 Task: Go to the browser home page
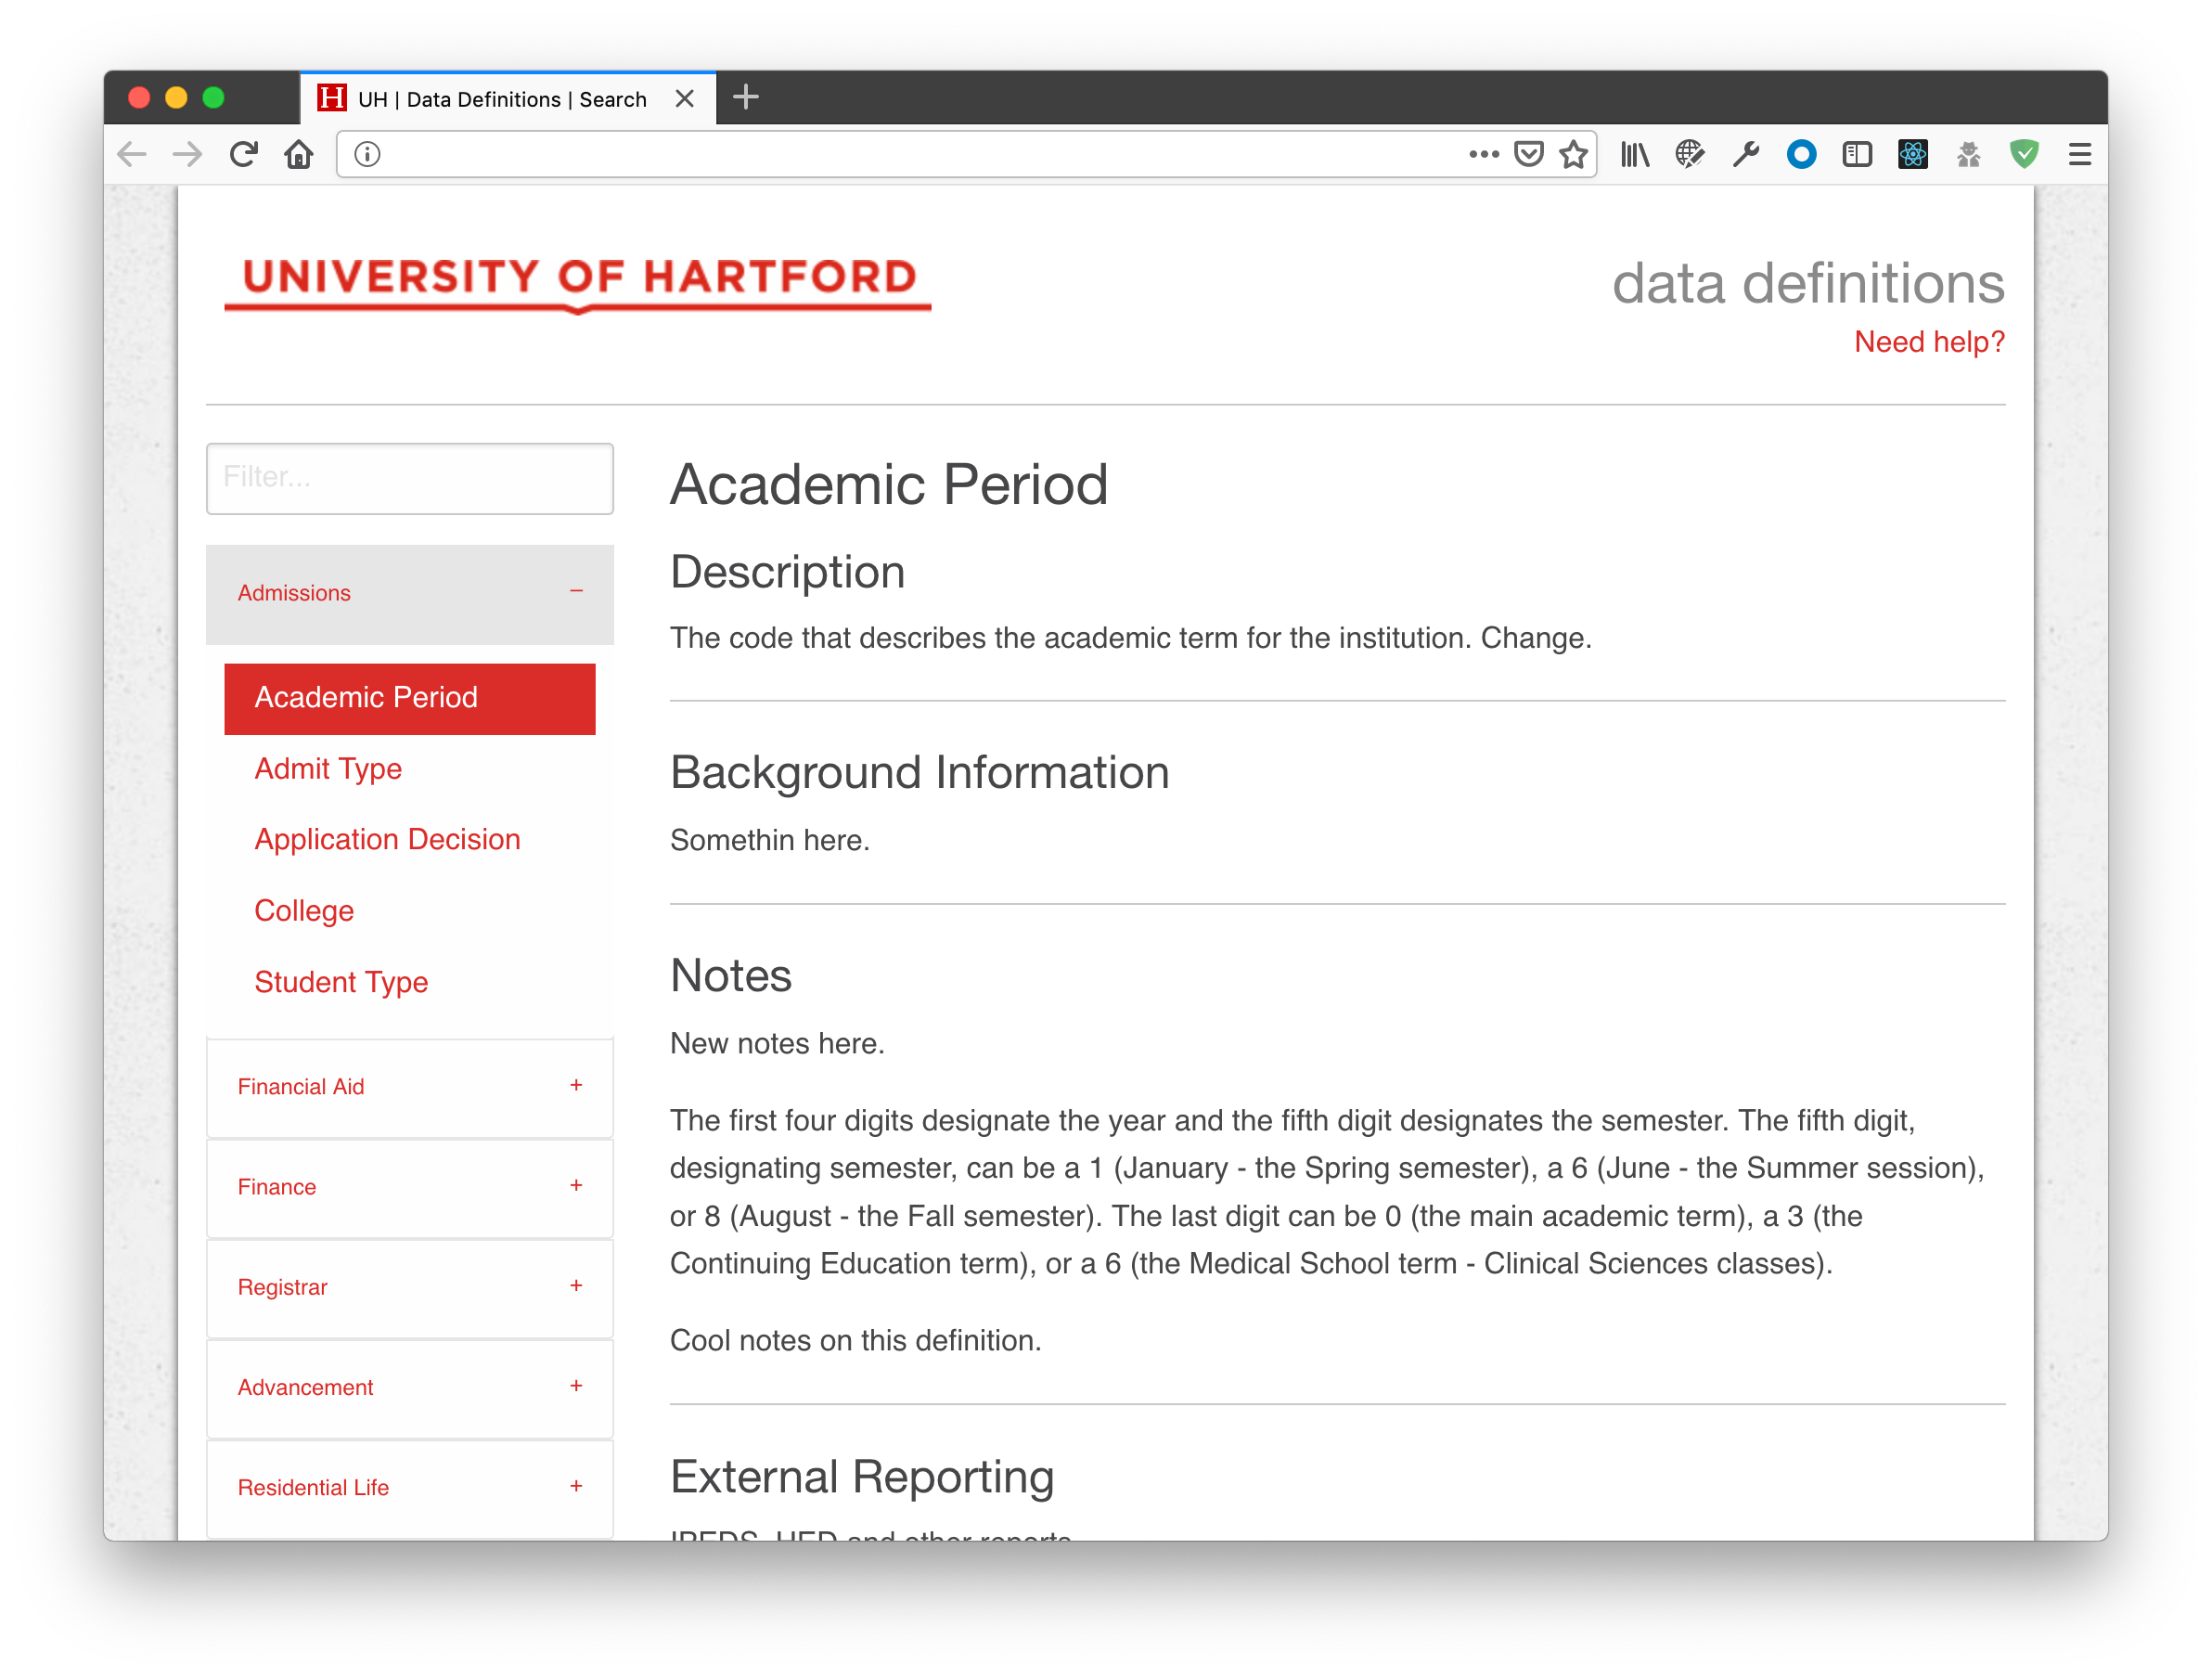click(299, 155)
